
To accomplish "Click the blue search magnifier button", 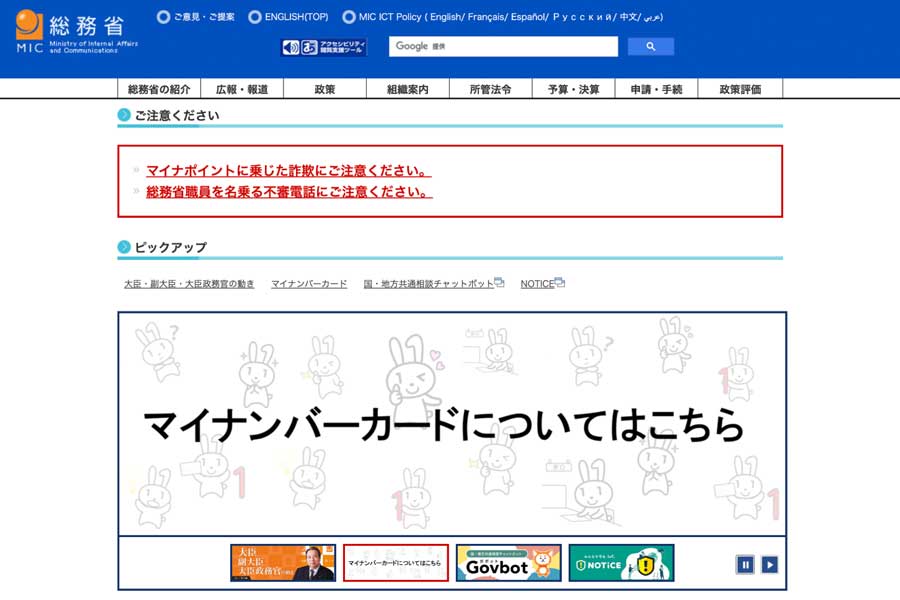I will pyautogui.click(x=650, y=47).
